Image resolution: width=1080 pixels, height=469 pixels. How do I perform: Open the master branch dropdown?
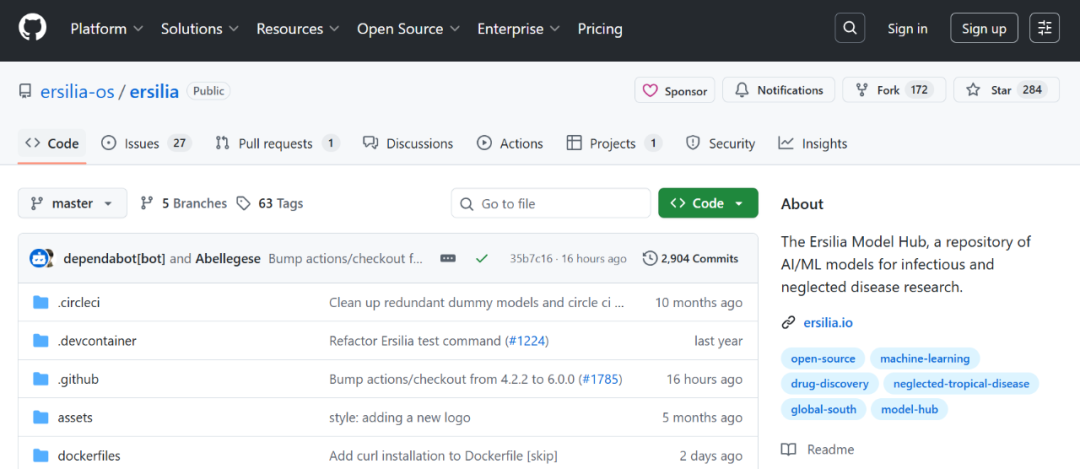(73, 203)
